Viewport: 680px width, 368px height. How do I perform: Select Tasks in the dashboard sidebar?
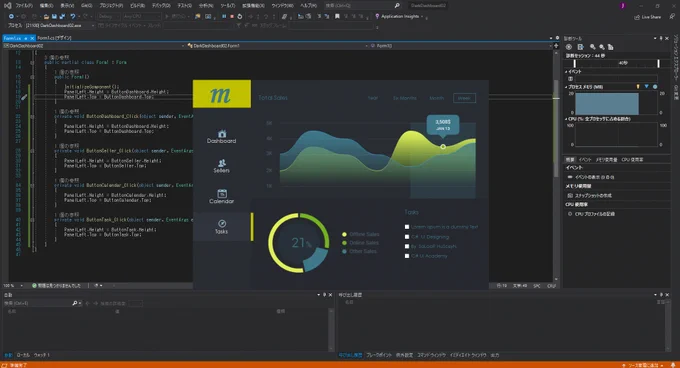click(x=222, y=227)
